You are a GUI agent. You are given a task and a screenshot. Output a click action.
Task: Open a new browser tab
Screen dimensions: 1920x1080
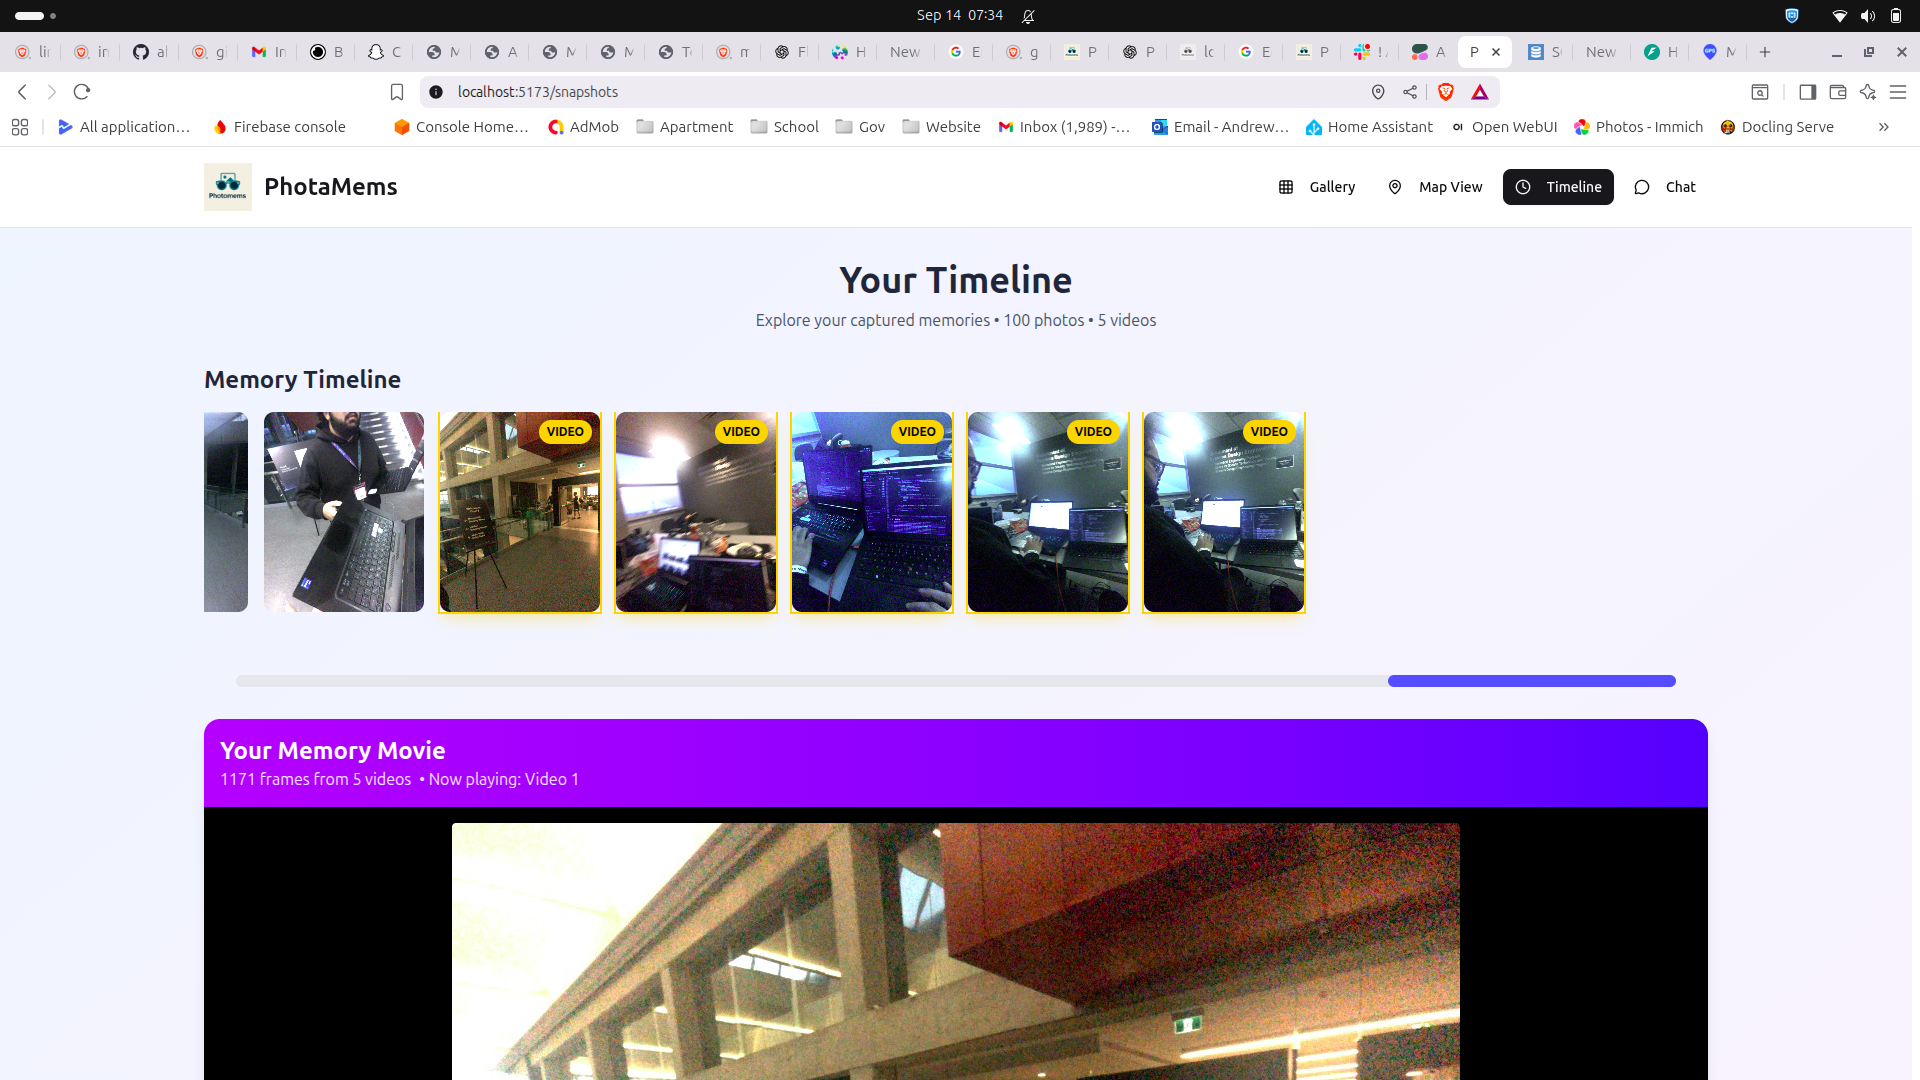coord(1765,52)
